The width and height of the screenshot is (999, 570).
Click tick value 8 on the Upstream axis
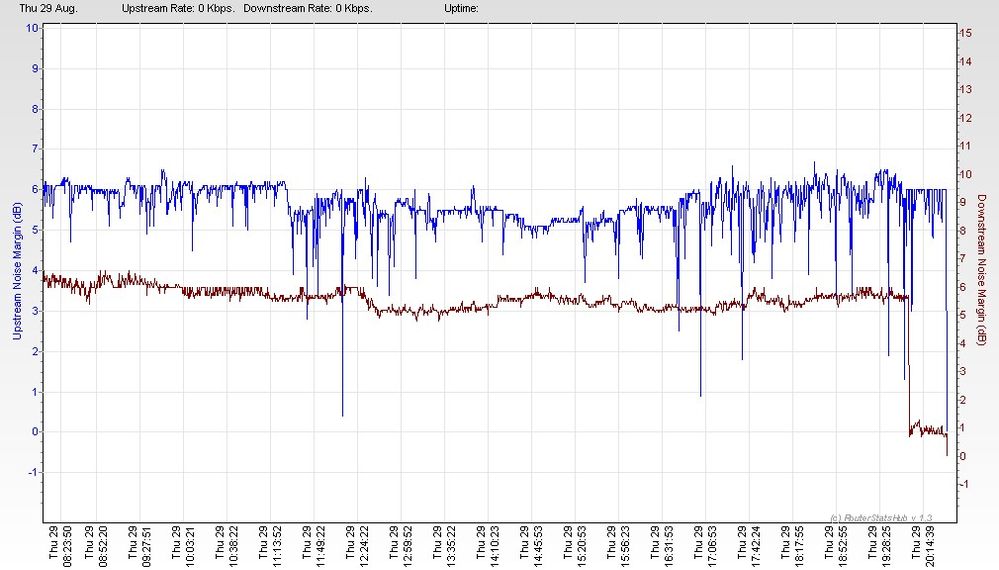(35, 109)
